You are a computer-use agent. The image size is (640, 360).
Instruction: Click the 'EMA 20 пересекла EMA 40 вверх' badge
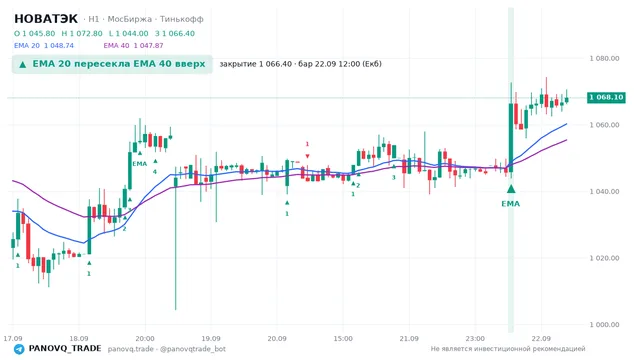tap(112, 64)
